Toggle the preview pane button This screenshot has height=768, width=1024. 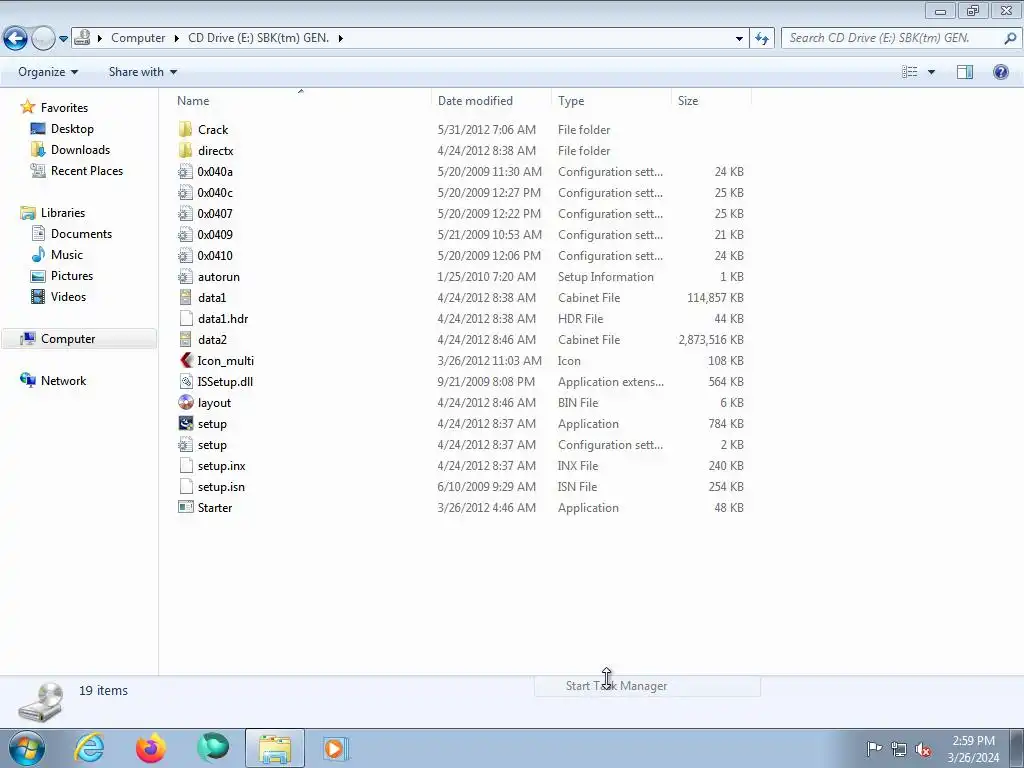965,72
